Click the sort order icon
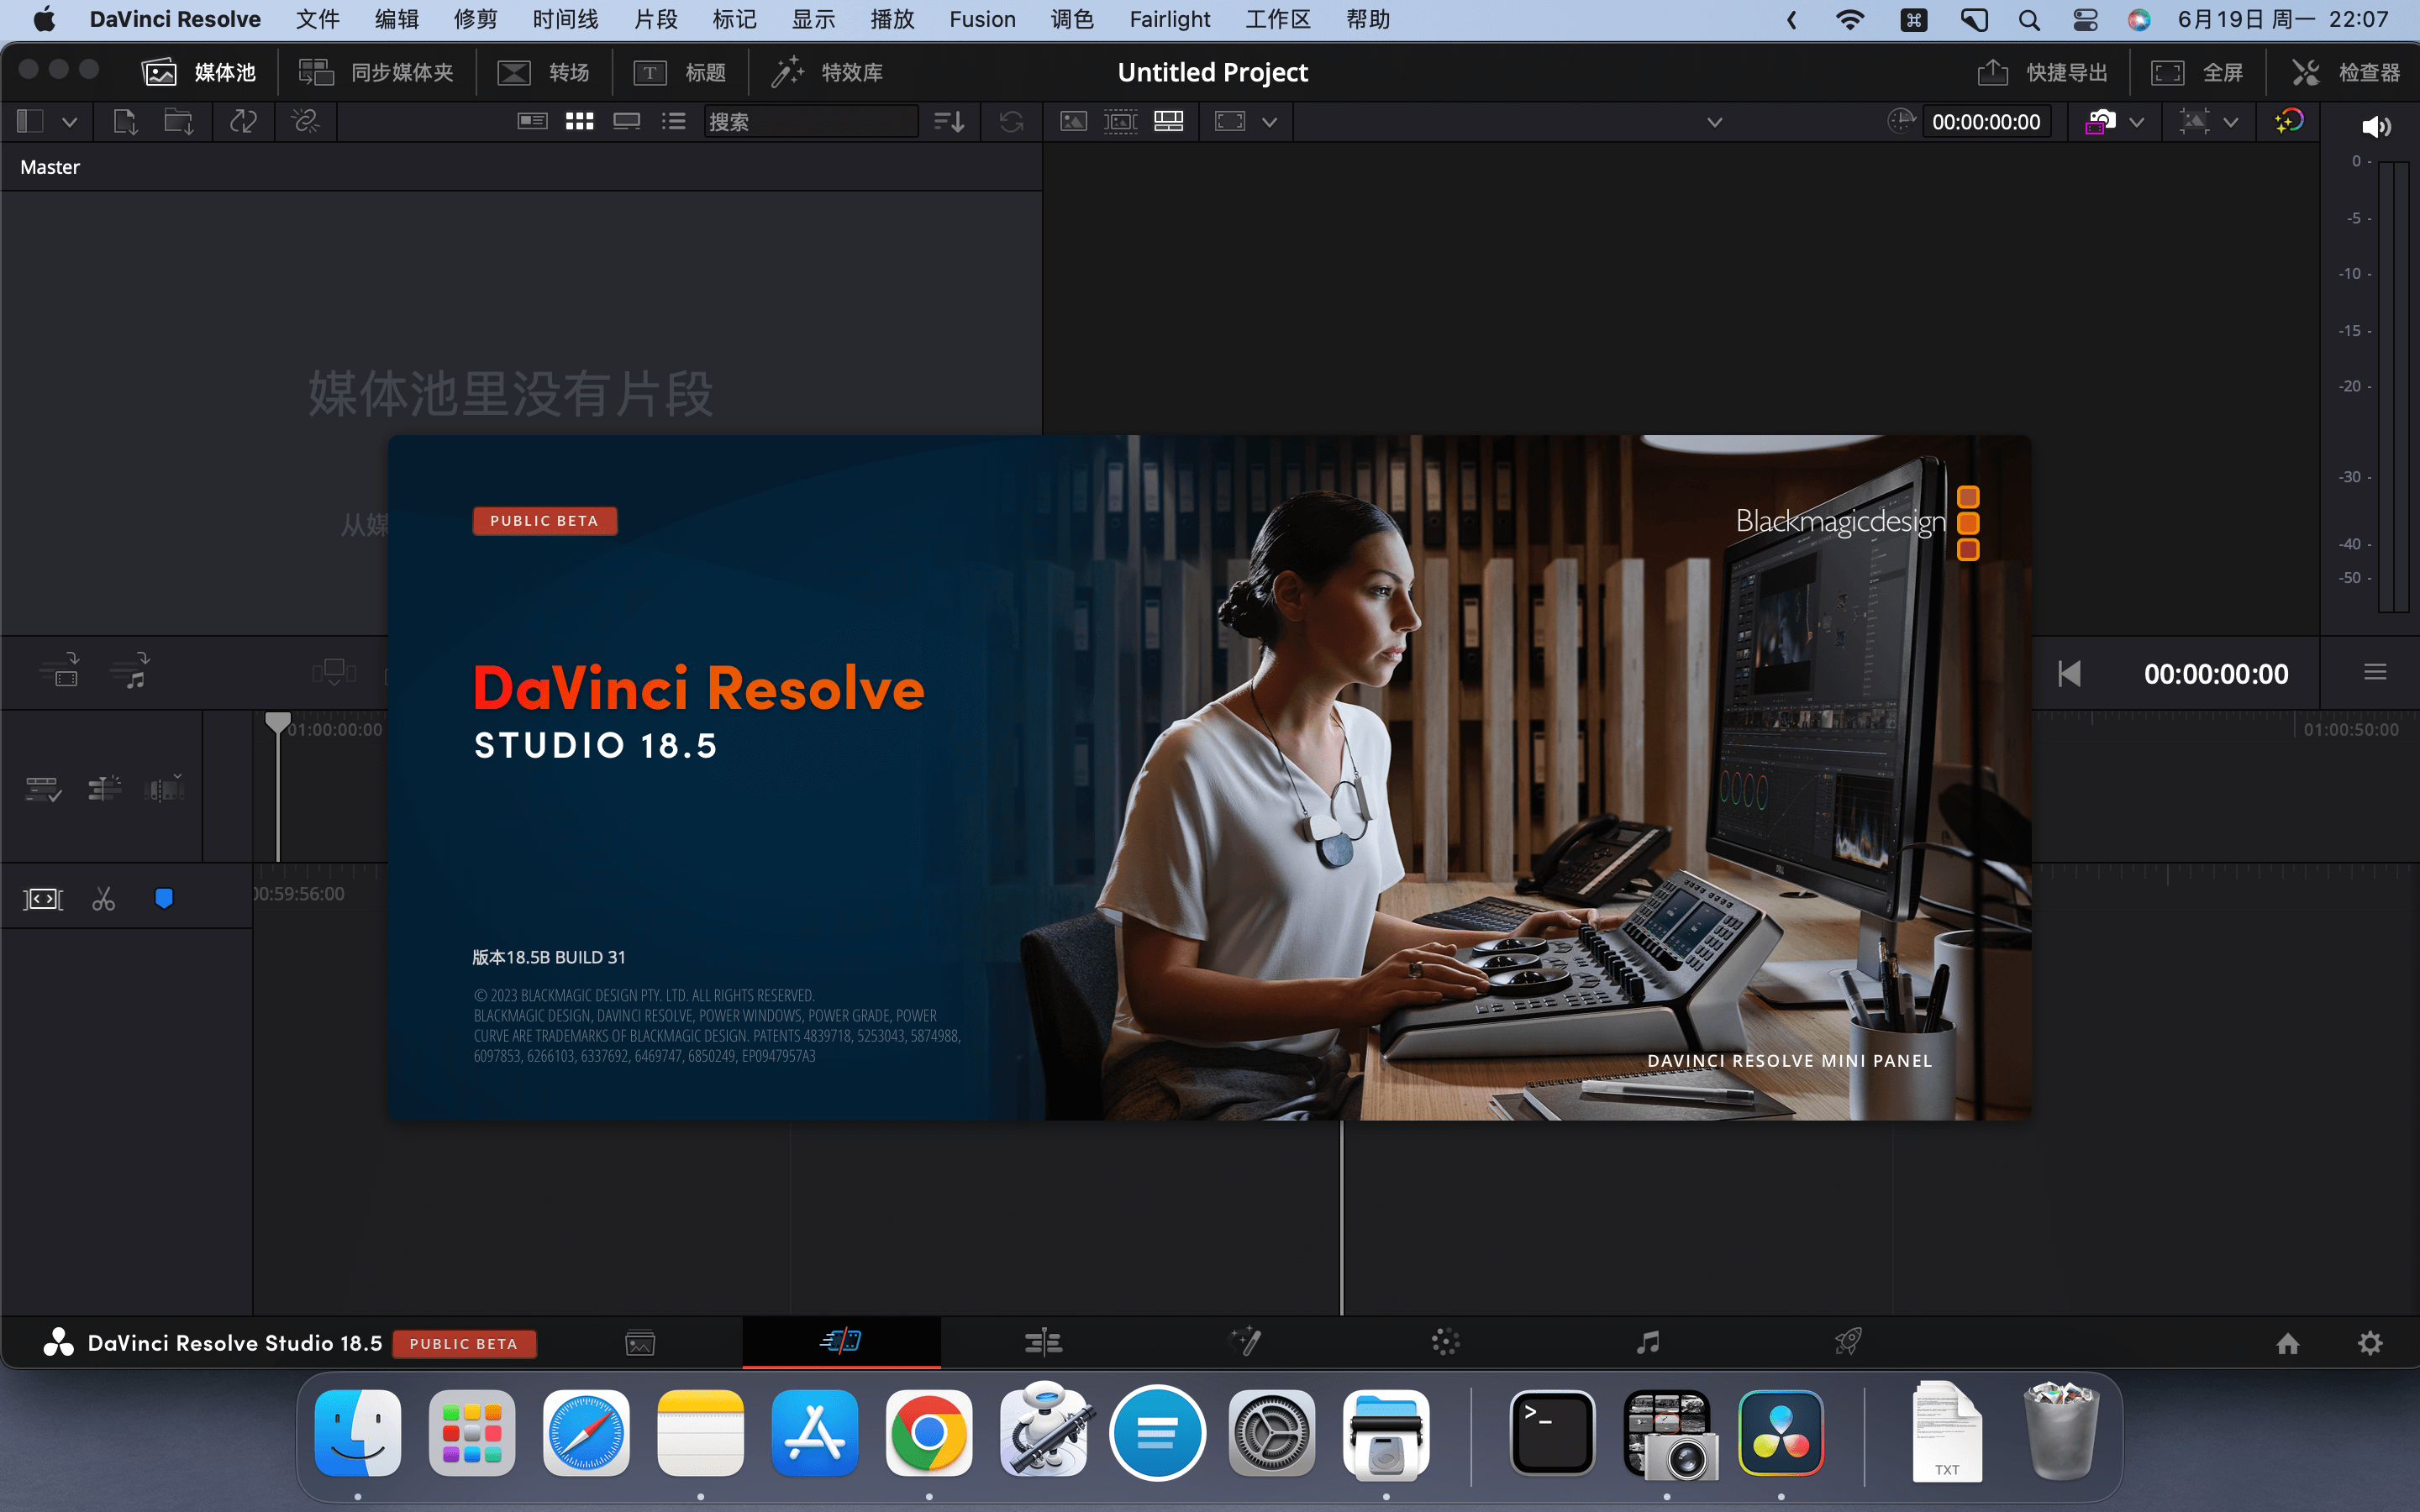Image resolution: width=2420 pixels, height=1512 pixels. tap(949, 122)
